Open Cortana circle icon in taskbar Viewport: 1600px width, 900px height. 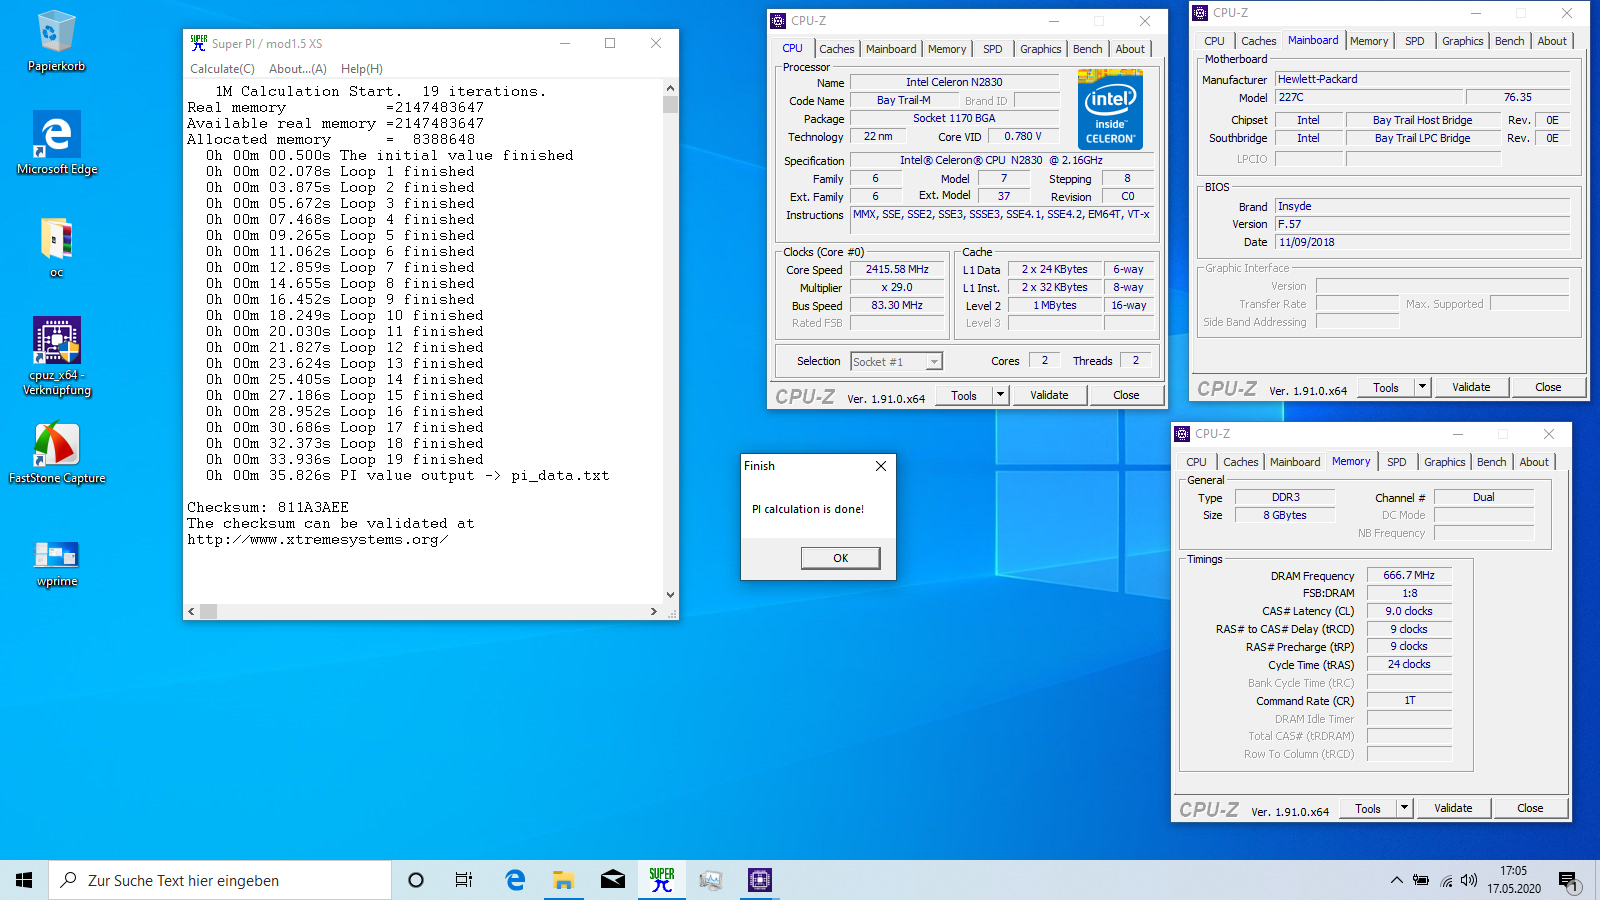(416, 880)
